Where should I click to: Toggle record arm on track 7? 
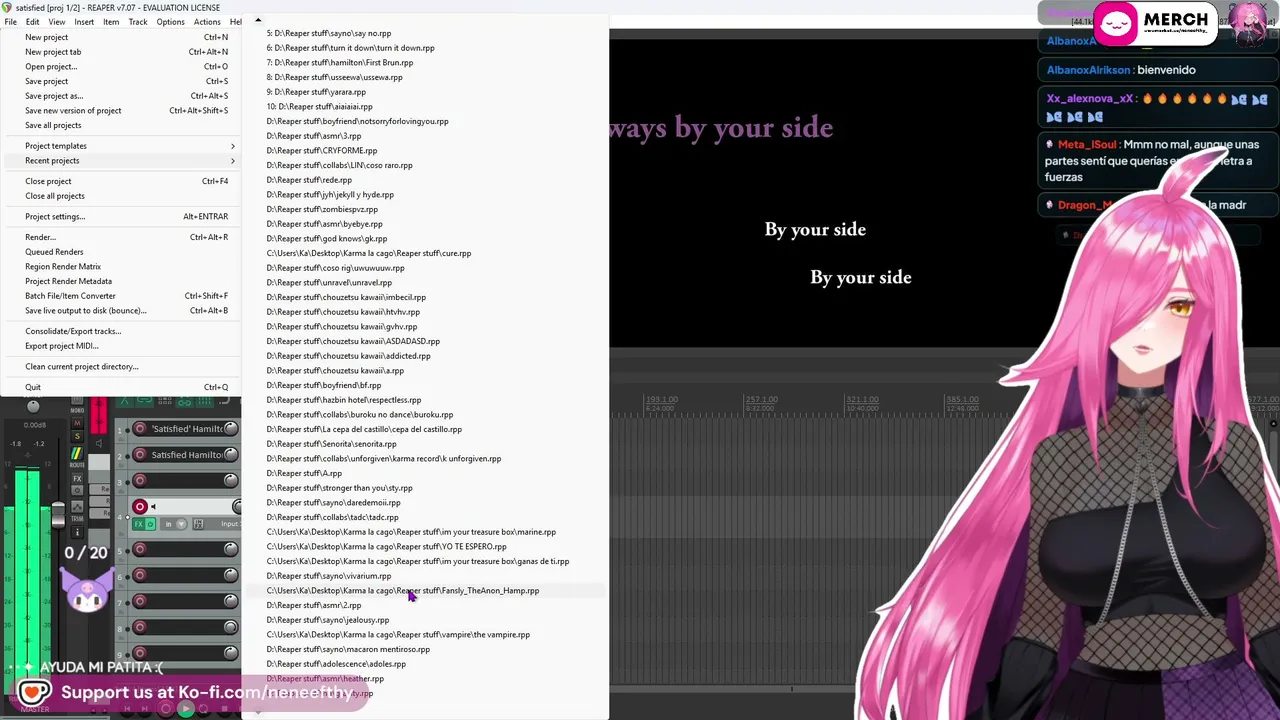click(x=140, y=601)
